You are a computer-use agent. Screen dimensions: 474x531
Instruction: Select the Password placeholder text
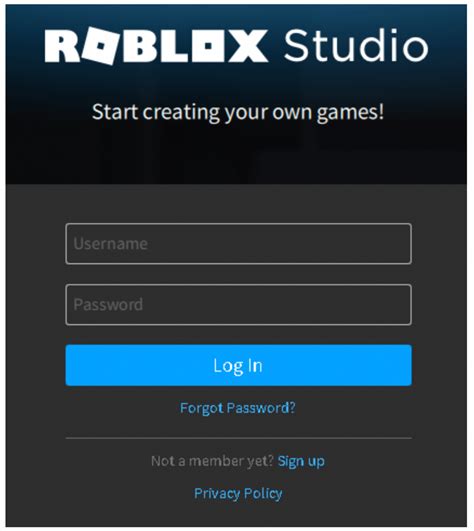point(108,304)
